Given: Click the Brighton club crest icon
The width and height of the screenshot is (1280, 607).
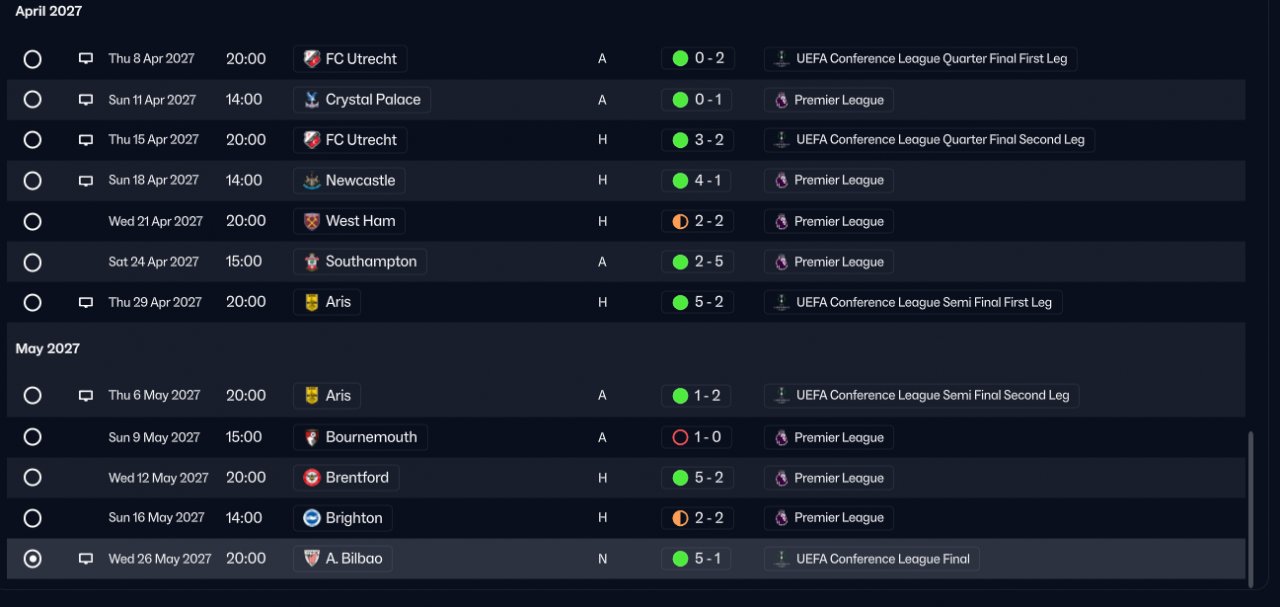Looking at the screenshot, I should pyautogui.click(x=312, y=518).
